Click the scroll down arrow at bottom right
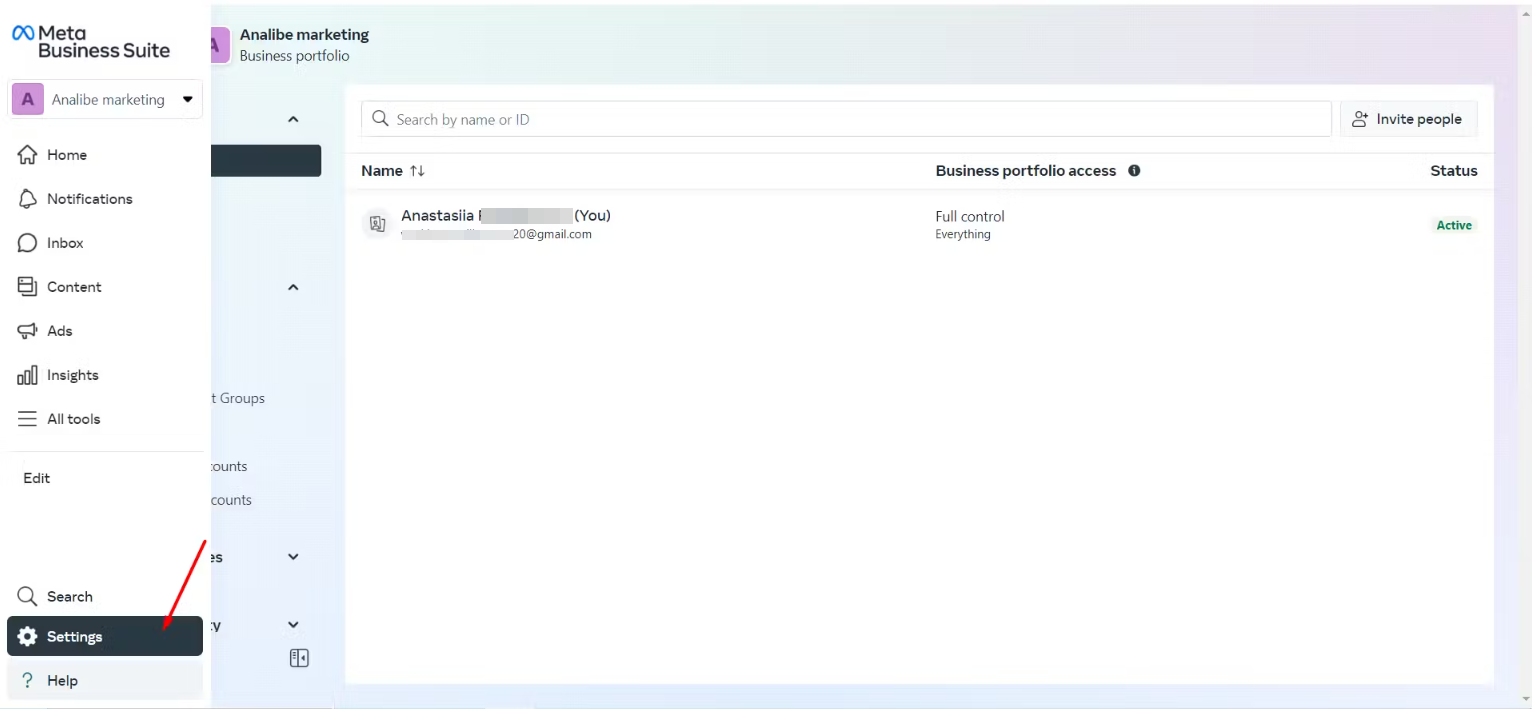Image resolution: width=1532 pixels, height=709 pixels. click(x=1524, y=700)
